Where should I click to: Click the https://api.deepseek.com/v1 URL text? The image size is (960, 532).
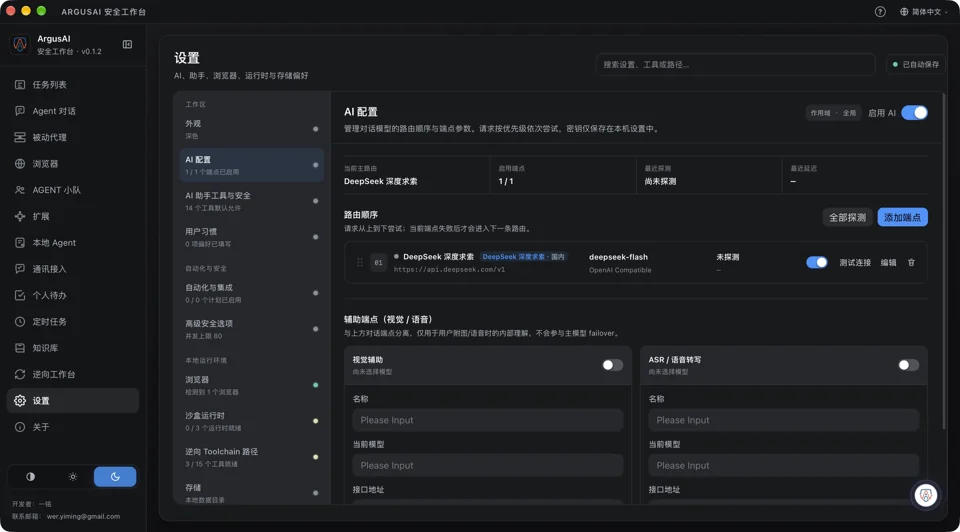pos(449,269)
